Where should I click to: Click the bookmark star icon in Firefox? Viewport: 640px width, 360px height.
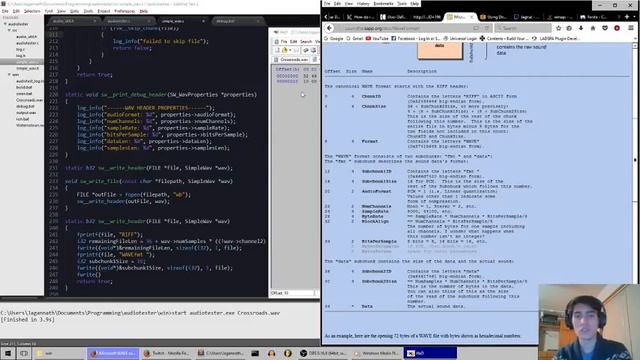point(558,28)
